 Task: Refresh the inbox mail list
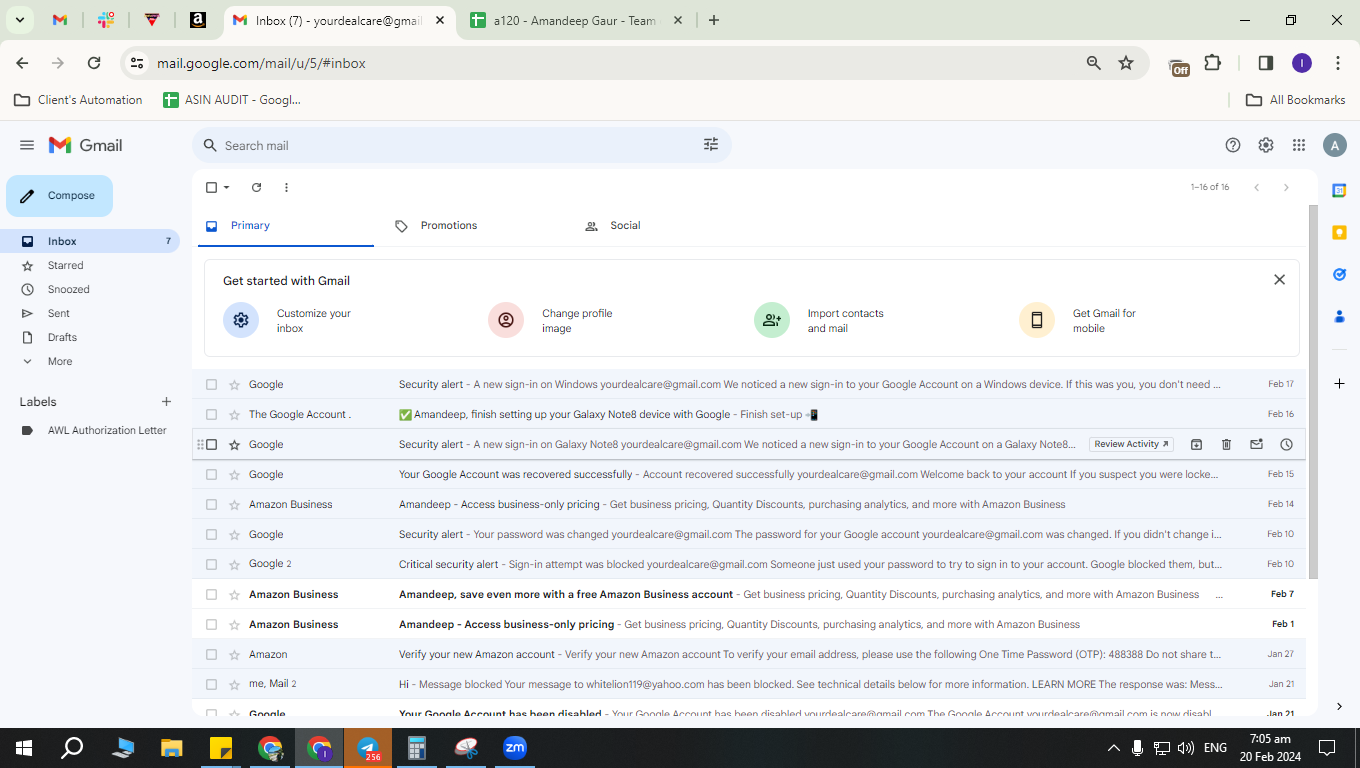pos(256,187)
